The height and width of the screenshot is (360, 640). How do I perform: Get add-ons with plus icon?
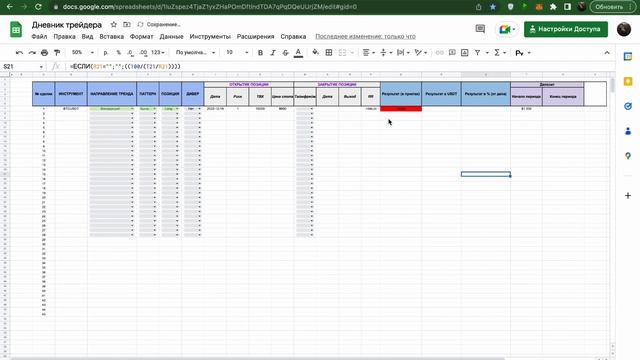tap(628, 196)
